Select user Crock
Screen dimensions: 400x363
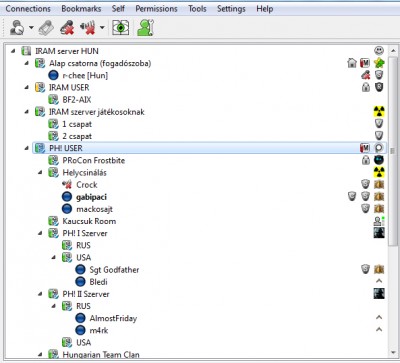(x=87, y=185)
